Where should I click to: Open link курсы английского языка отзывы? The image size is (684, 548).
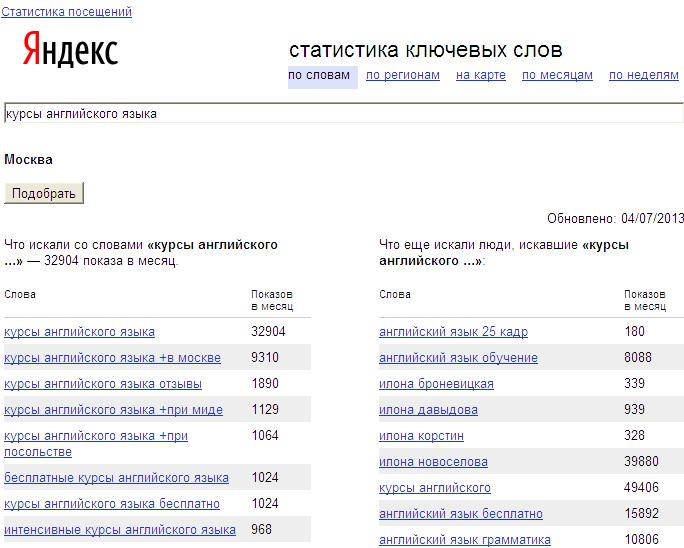[x=103, y=384]
